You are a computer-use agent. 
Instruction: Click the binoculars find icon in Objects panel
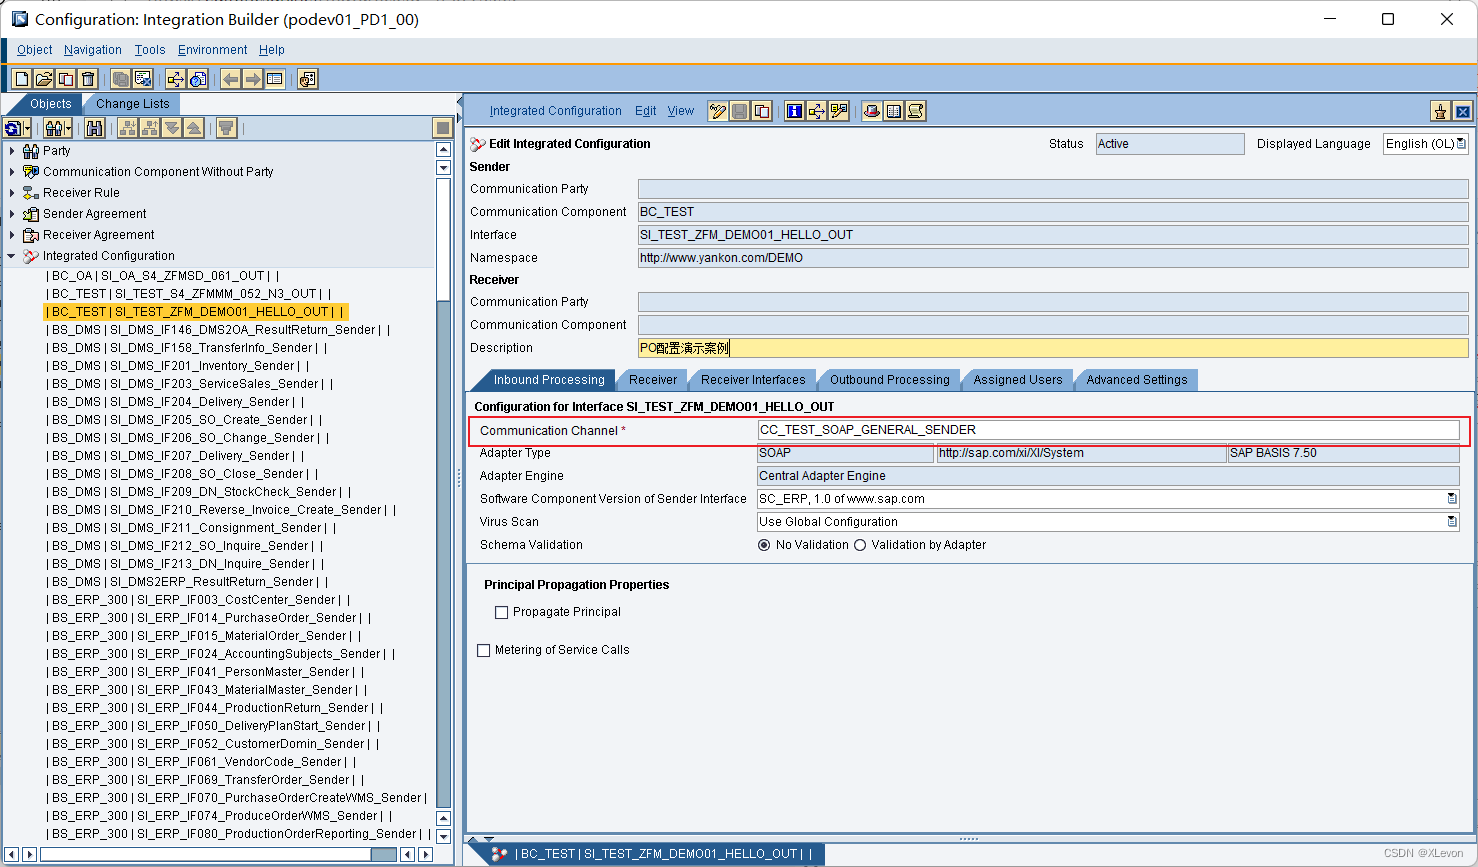pos(95,128)
